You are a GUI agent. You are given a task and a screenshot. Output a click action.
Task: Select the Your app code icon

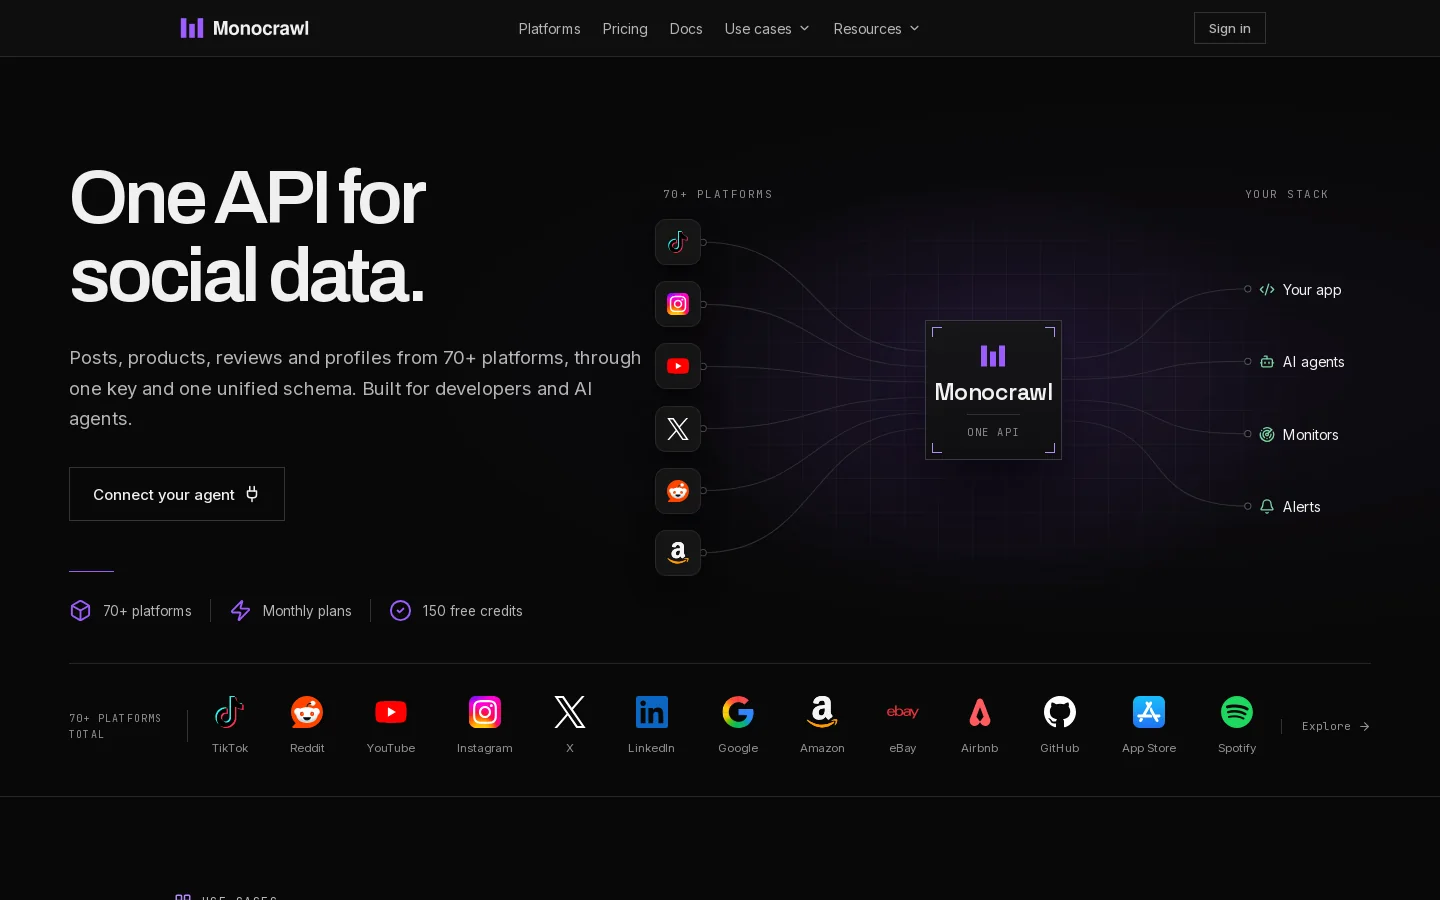[x=1267, y=290]
